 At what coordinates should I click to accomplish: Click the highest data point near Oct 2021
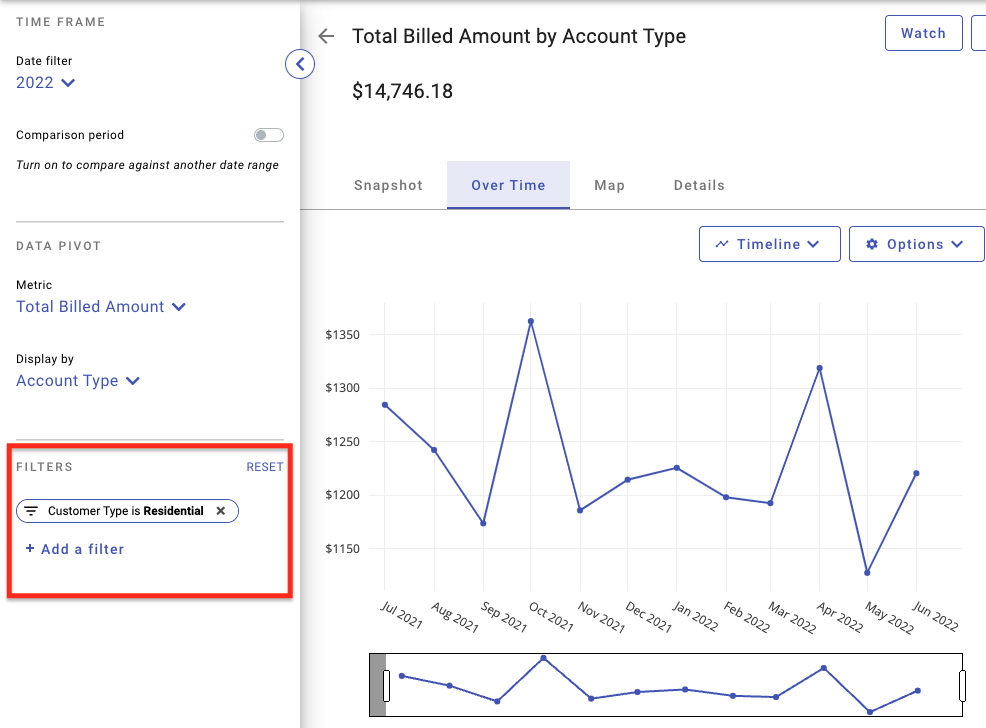[529, 321]
